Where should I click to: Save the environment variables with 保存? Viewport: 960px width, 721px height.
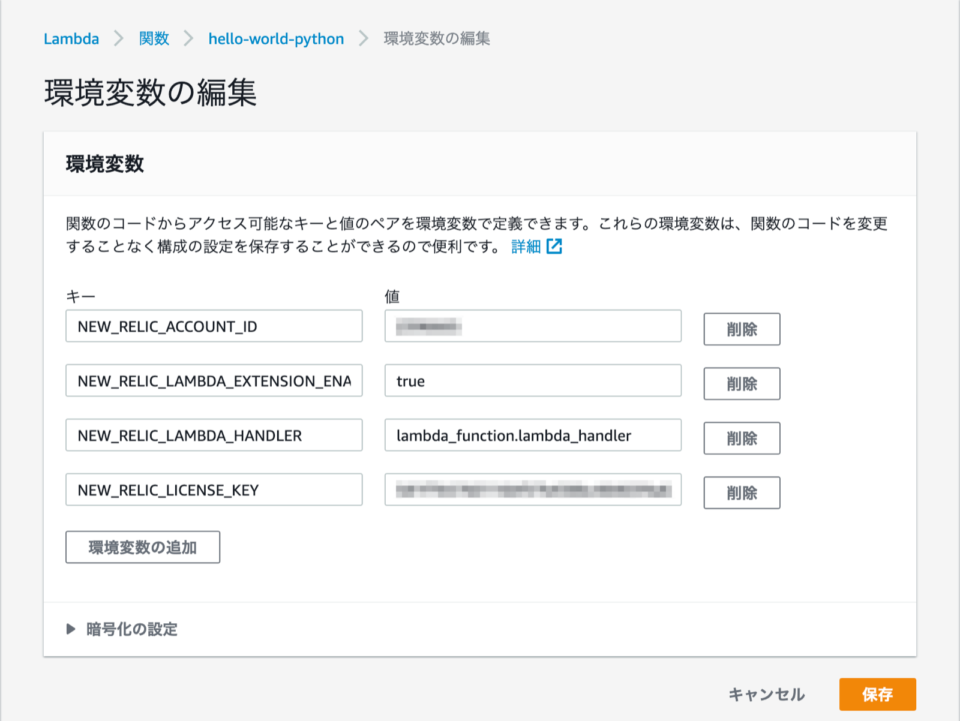coord(878,693)
